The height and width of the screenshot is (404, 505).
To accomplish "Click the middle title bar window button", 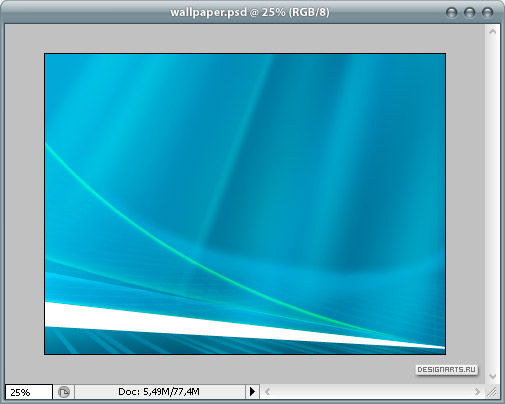I will (469, 13).
